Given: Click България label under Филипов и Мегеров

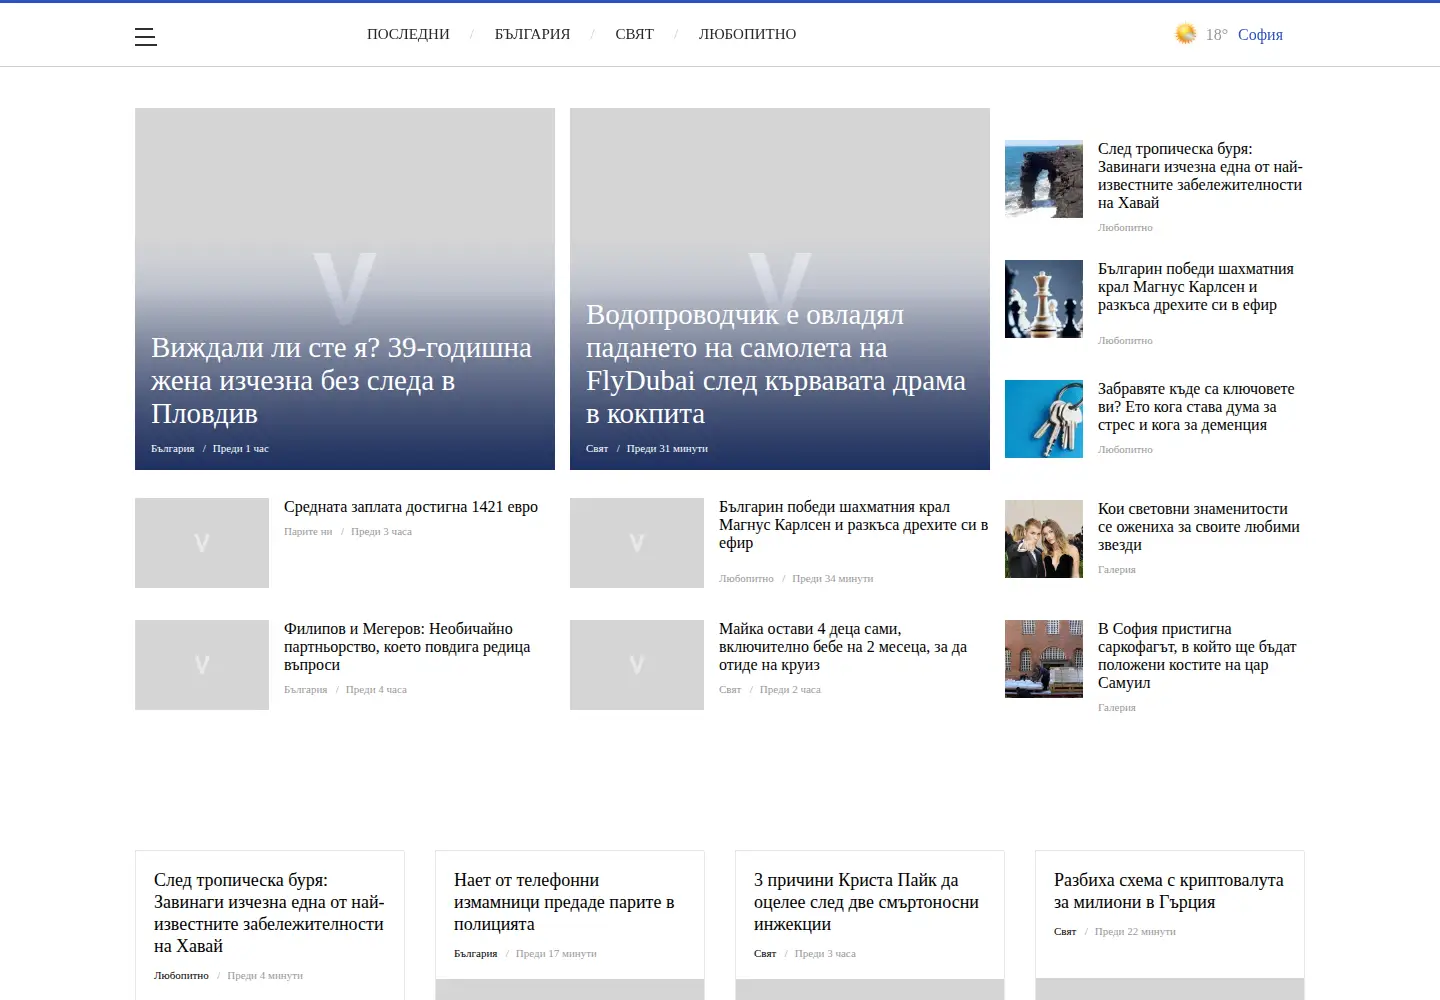Looking at the screenshot, I should pos(306,690).
